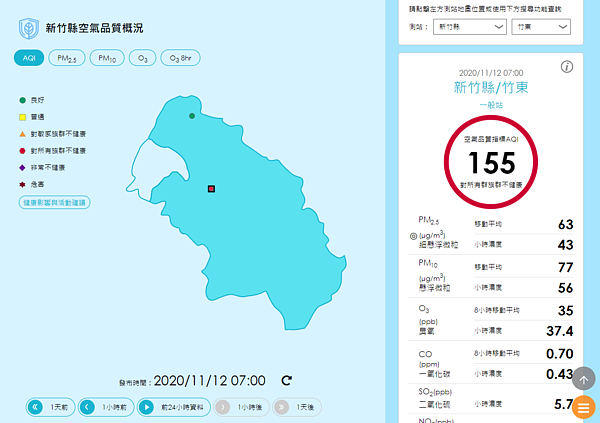Select the green station marker on map
The height and width of the screenshot is (423, 600).
[x=192, y=116]
